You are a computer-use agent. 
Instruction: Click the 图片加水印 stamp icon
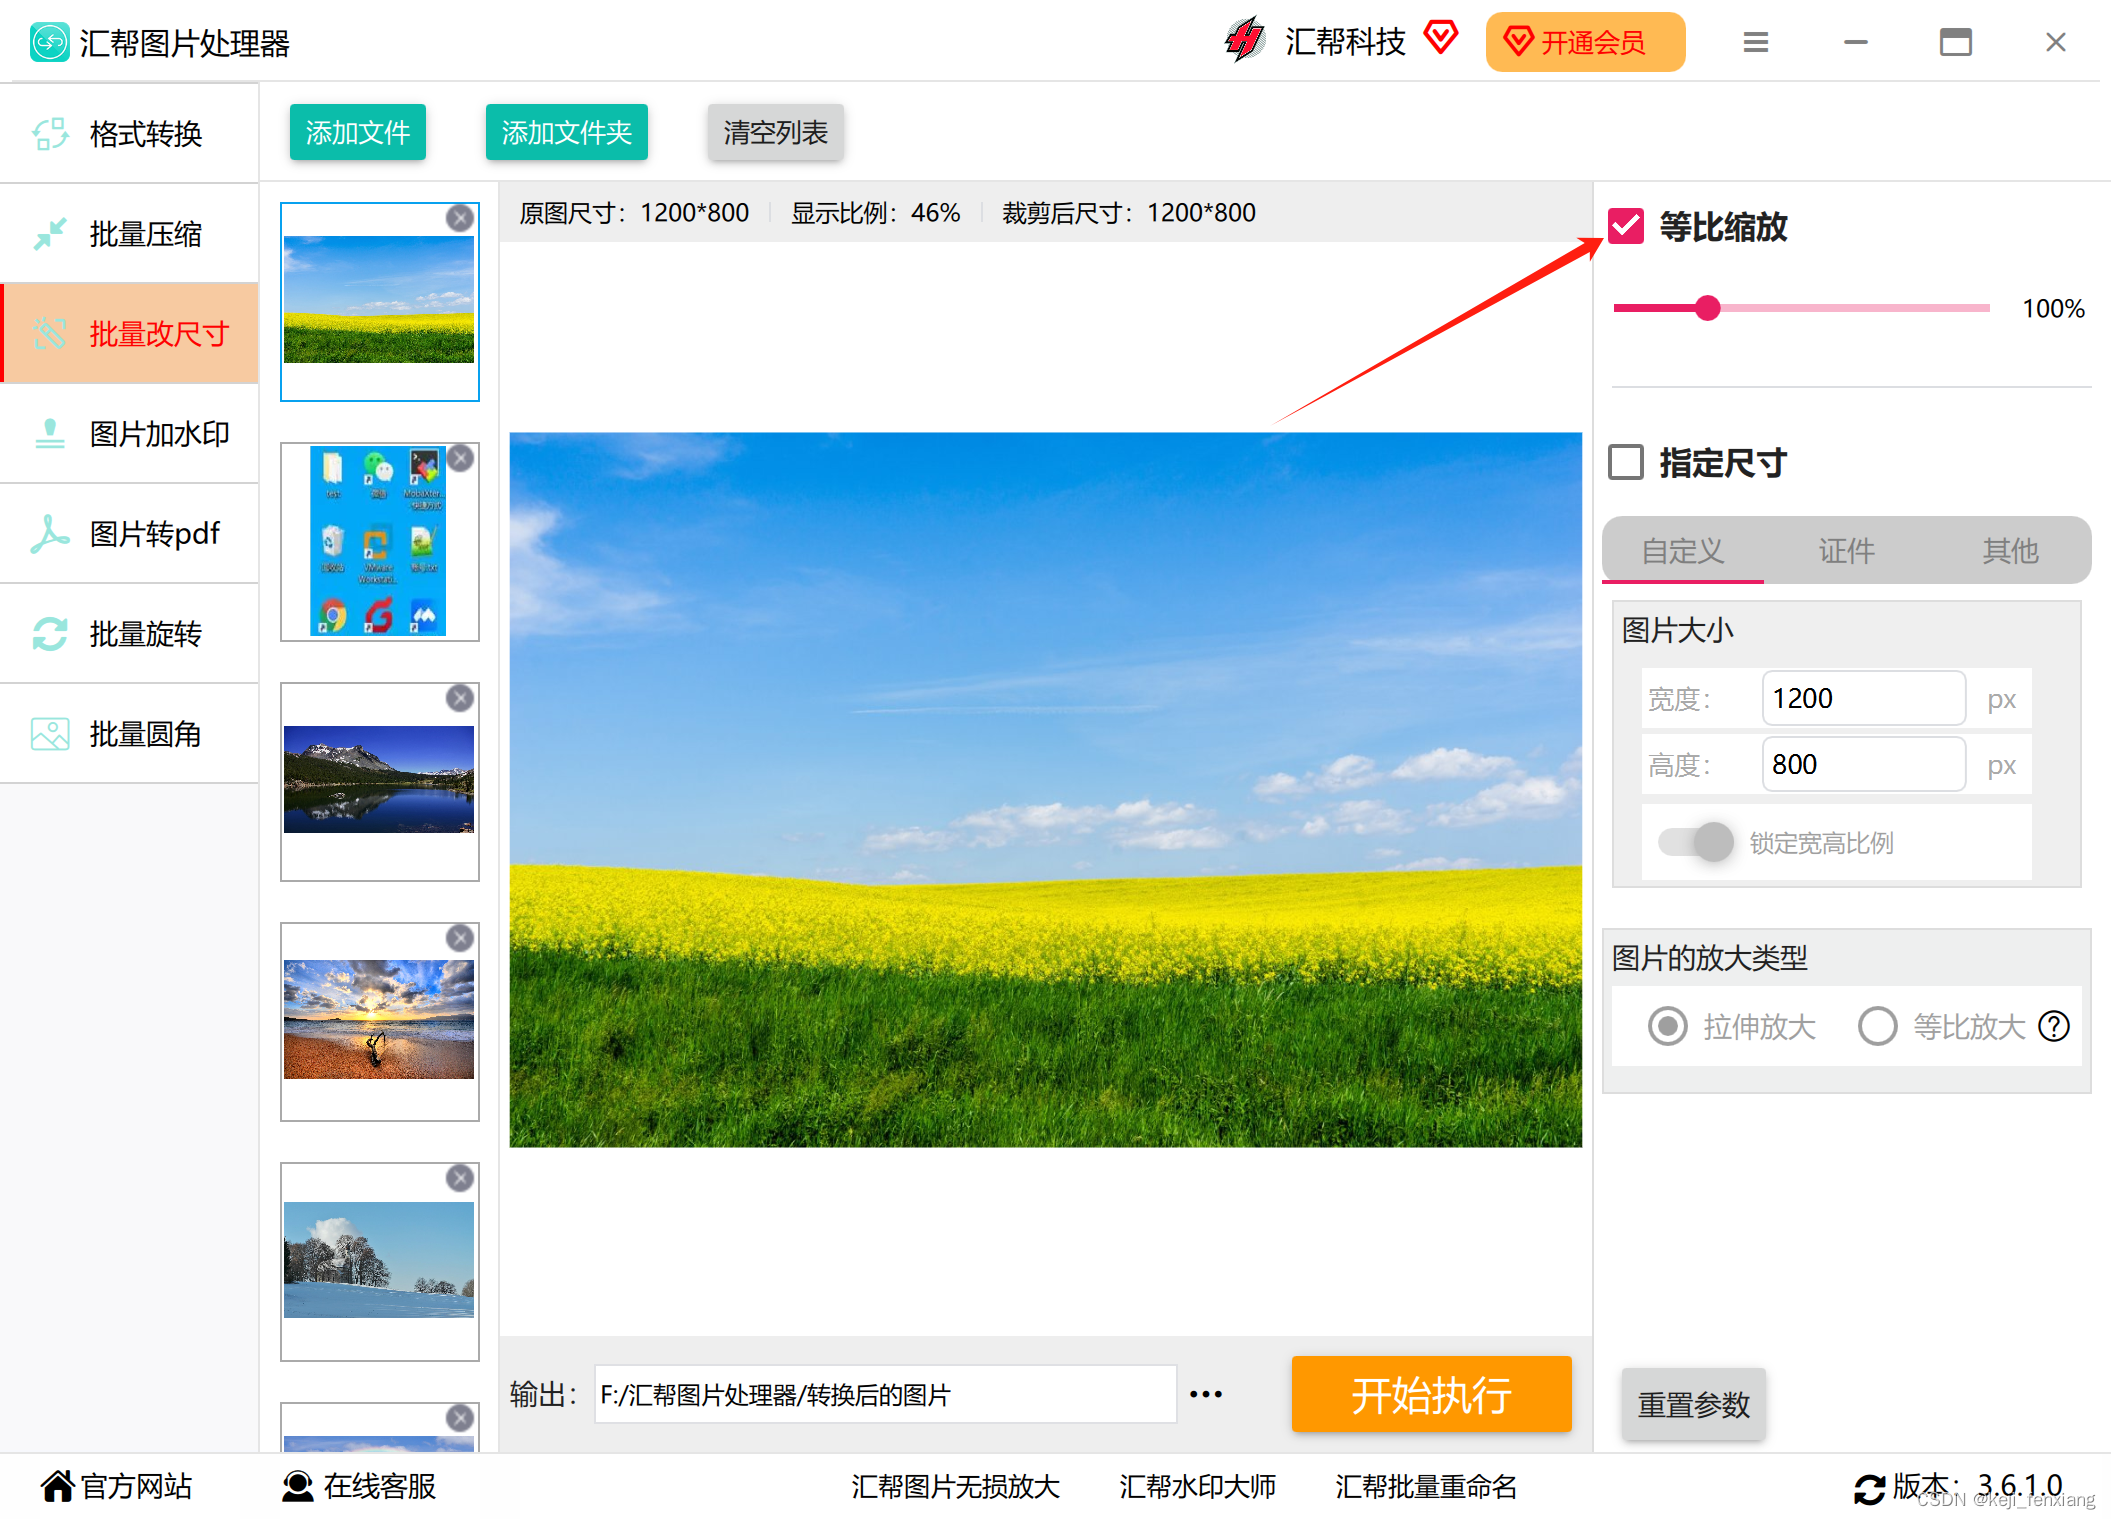[50, 433]
